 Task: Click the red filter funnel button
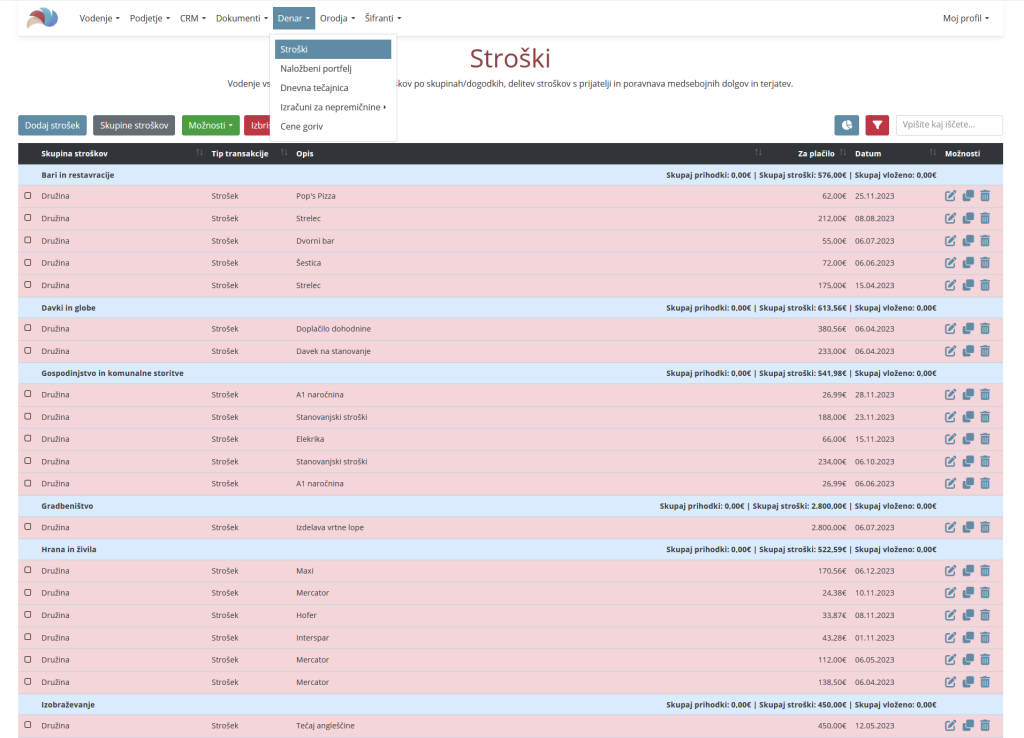click(x=877, y=125)
